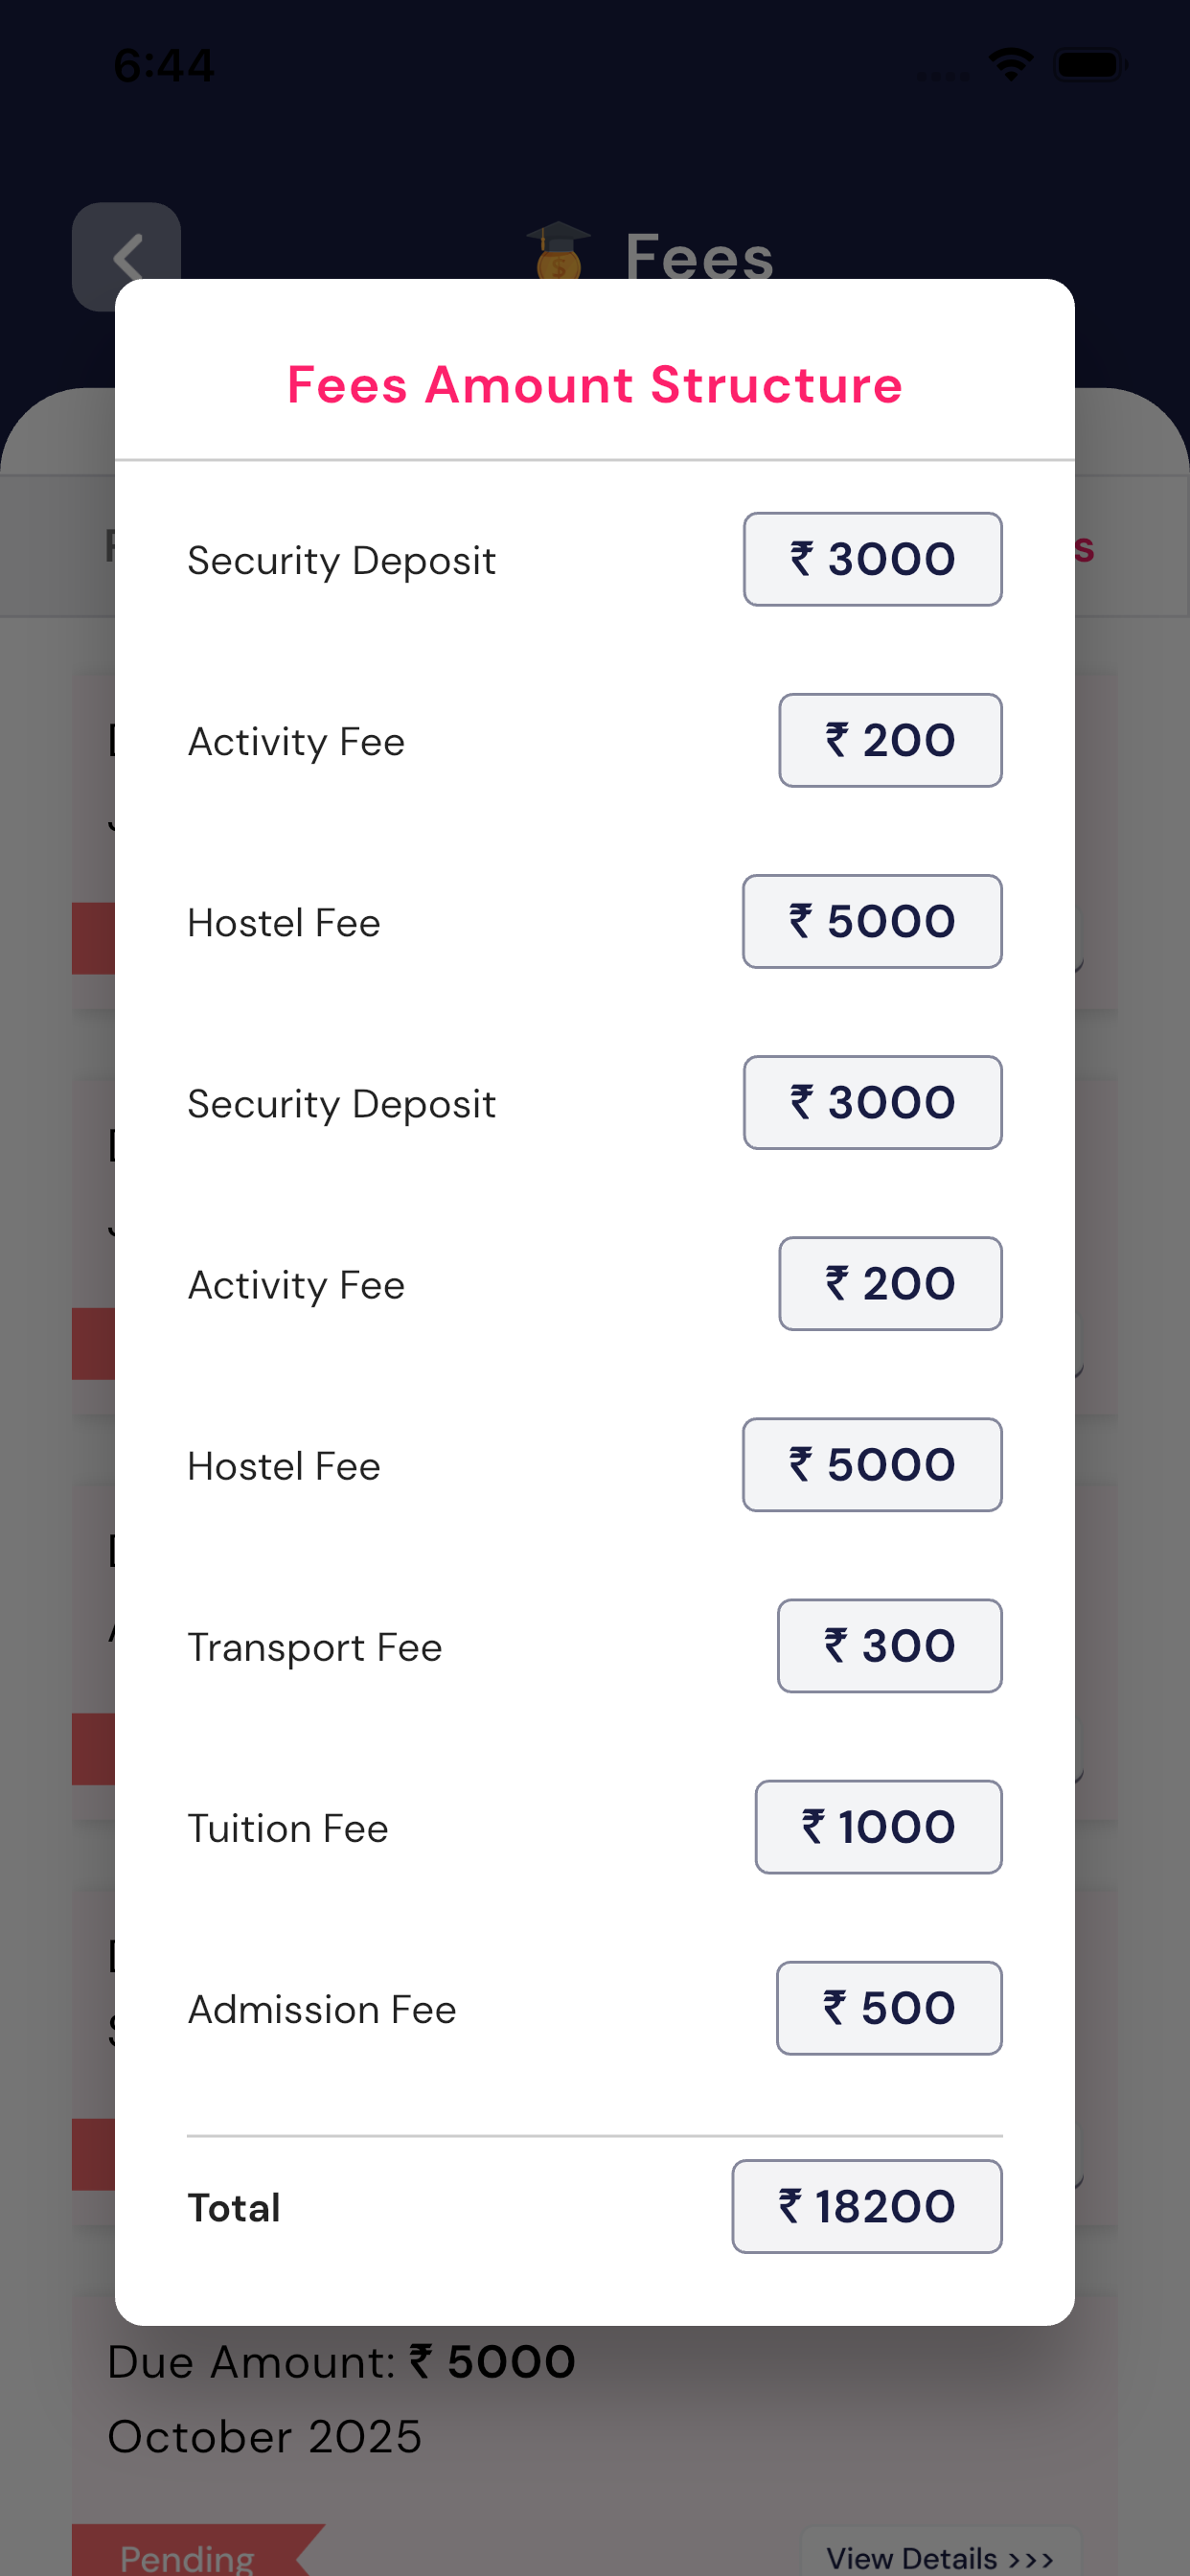Tap the Fees page title
The width and height of the screenshot is (1190, 2576).
point(699,256)
